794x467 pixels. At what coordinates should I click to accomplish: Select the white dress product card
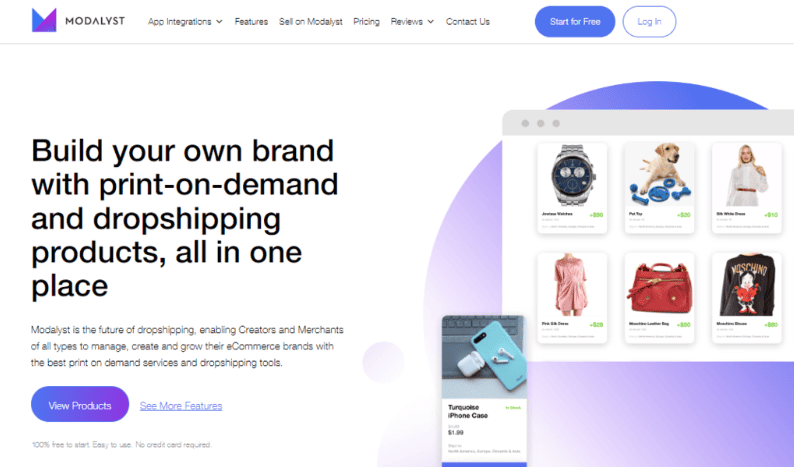click(x=746, y=188)
